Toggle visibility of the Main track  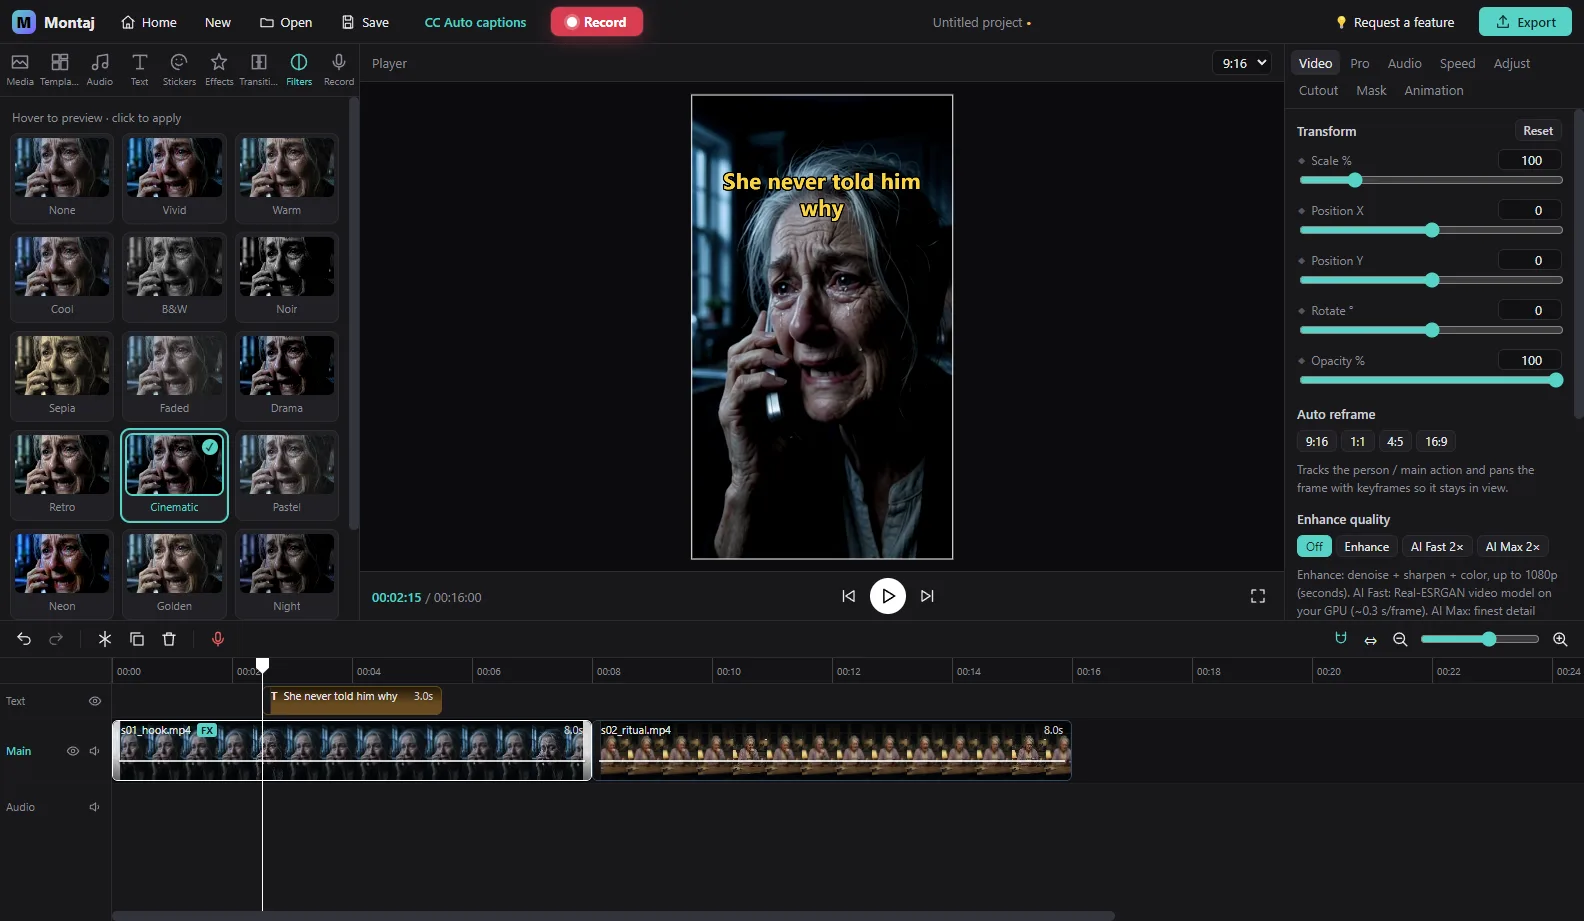click(73, 751)
